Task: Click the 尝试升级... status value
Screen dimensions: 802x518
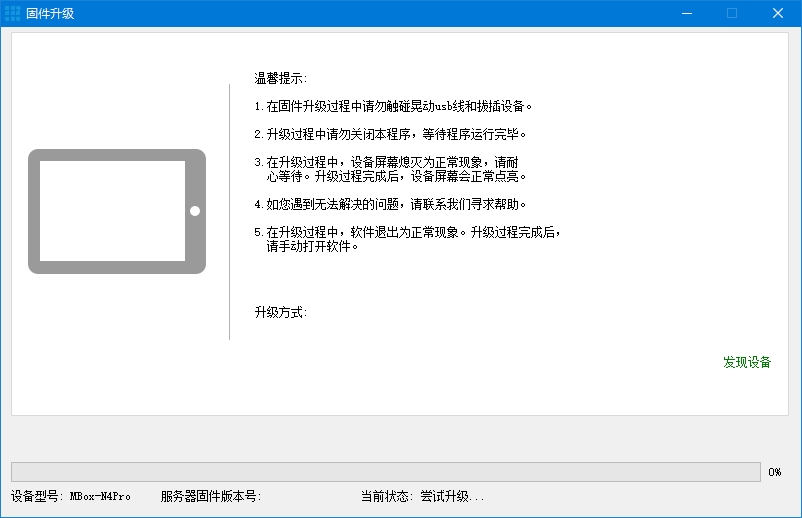Action: pos(452,496)
